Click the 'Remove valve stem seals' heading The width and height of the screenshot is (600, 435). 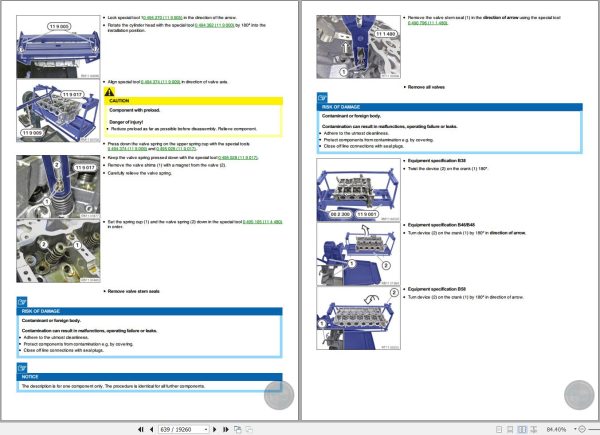pos(134,292)
